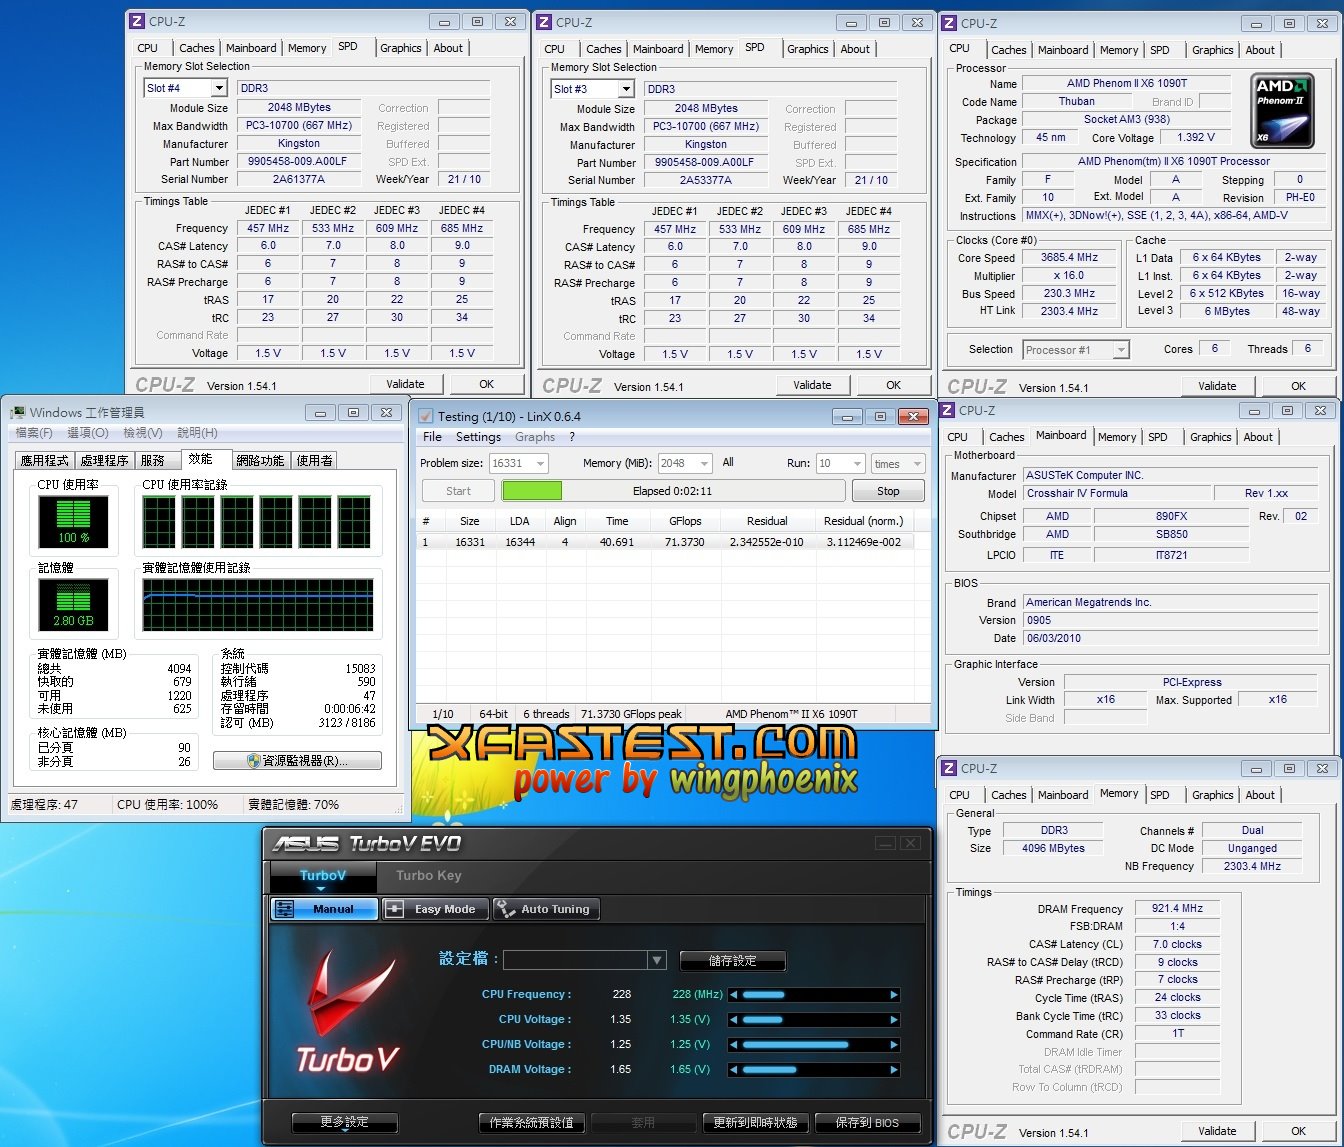The width and height of the screenshot is (1344, 1147).
Task: Click the DRAM Voltage slider bar
Action: click(814, 1070)
